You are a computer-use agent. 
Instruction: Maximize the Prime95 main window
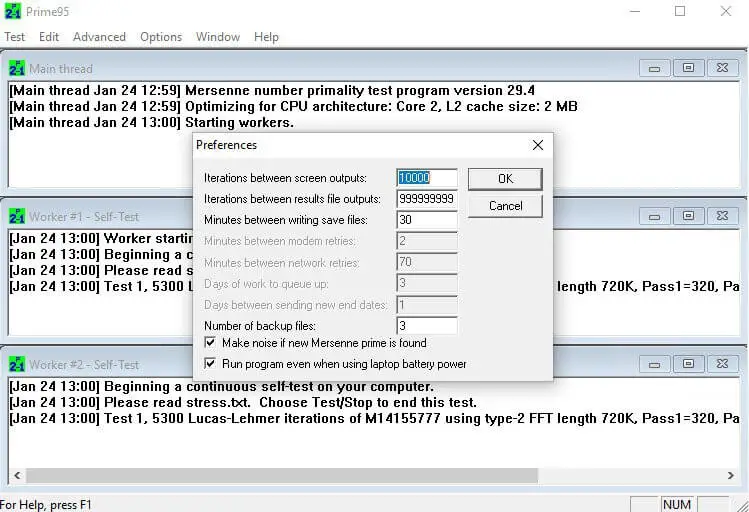pos(680,11)
